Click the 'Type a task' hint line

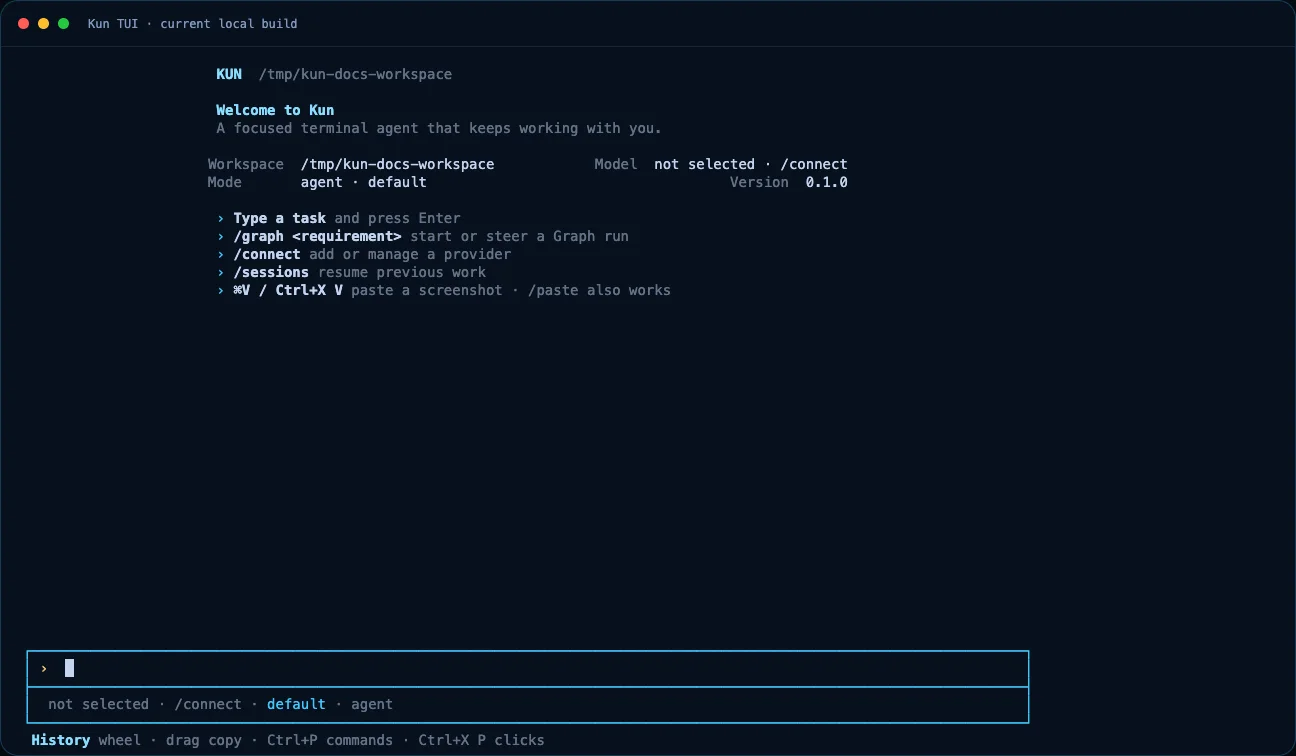pos(339,218)
